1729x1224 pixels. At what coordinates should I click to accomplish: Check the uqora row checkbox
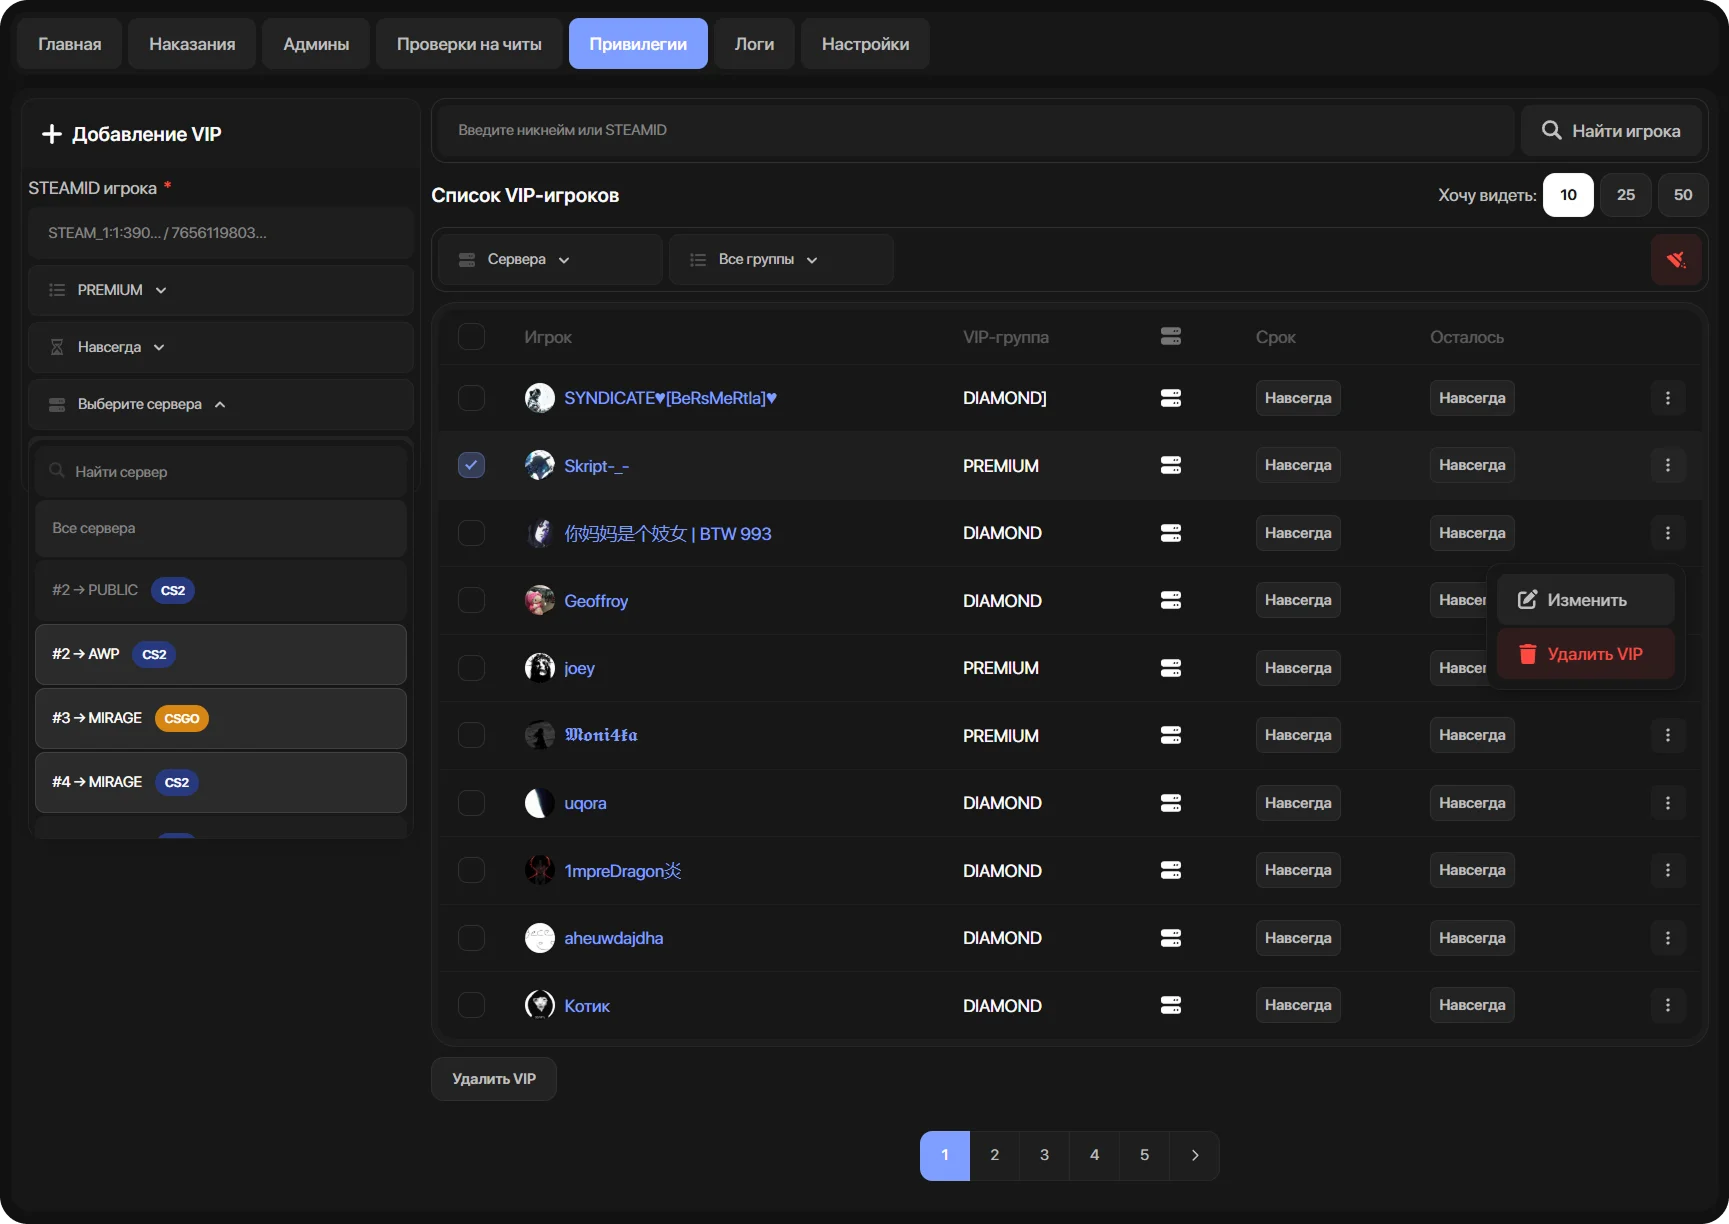tap(471, 803)
